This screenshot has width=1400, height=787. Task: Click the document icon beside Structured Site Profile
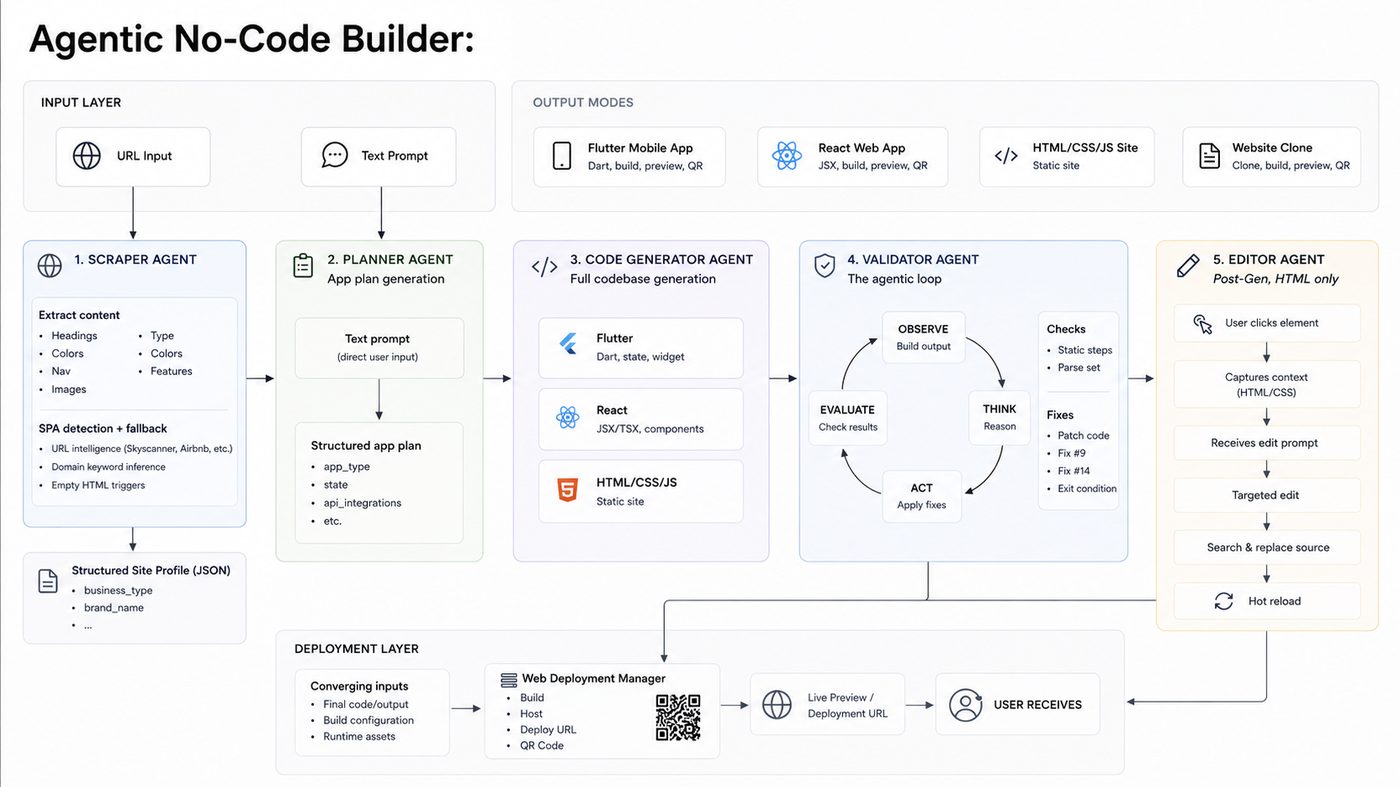click(48, 581)
